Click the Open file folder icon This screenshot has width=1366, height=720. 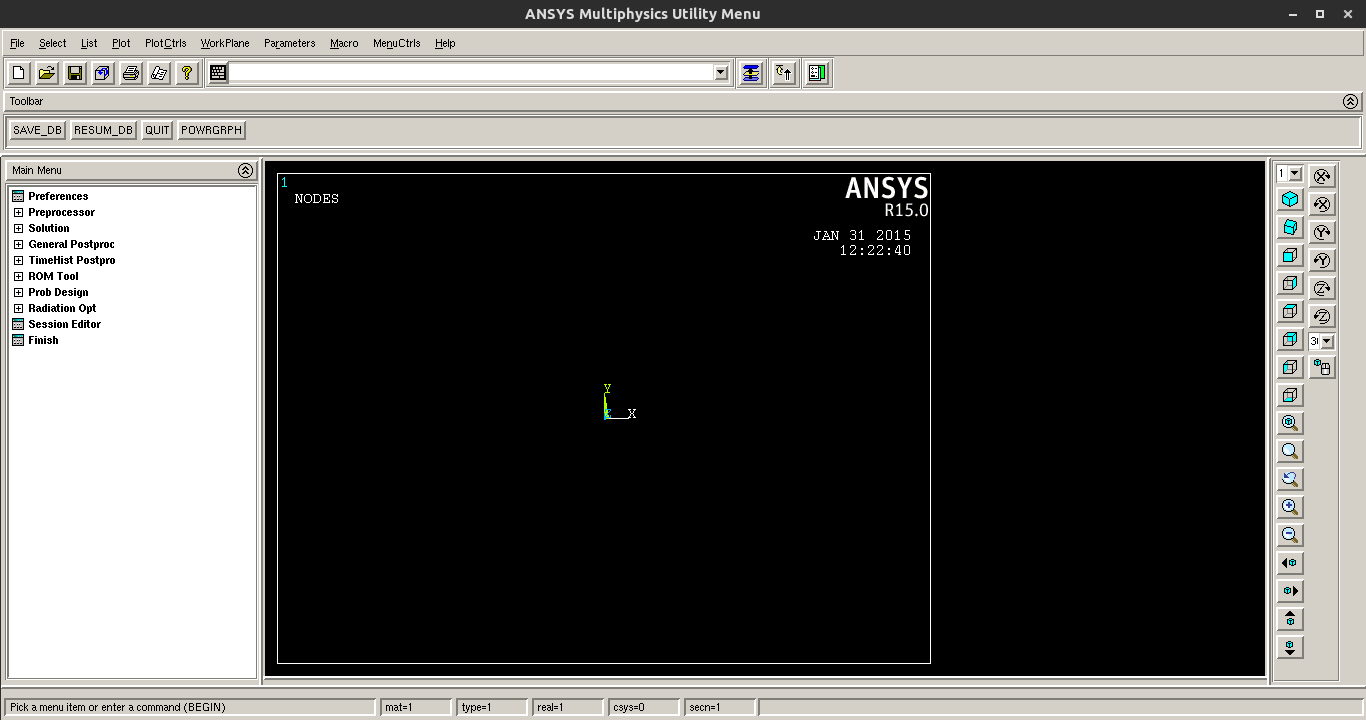coord(47,73)
